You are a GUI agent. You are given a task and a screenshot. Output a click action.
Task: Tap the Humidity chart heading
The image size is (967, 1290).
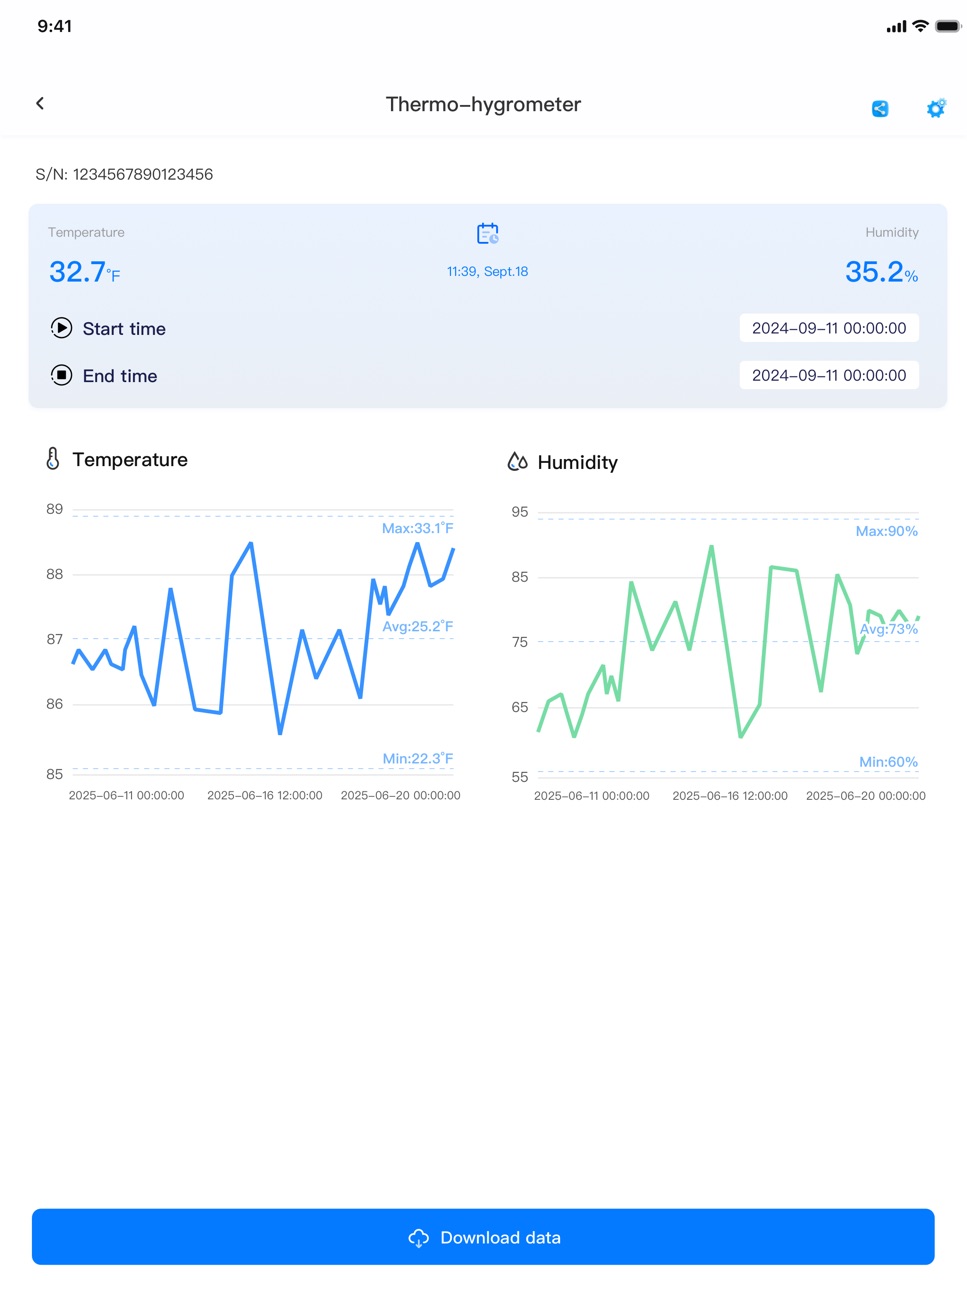577,462
